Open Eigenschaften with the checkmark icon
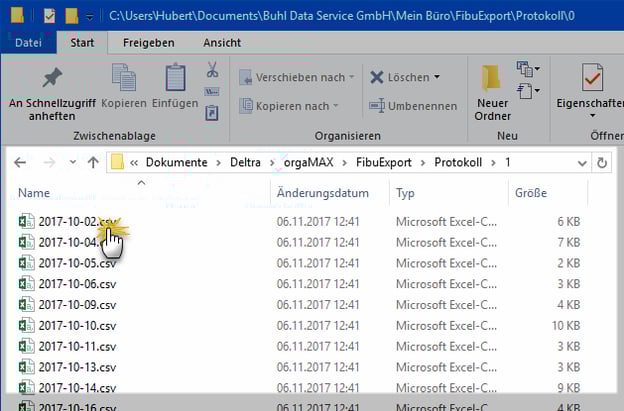The image size is (624, 411). (x=592, y=80)
